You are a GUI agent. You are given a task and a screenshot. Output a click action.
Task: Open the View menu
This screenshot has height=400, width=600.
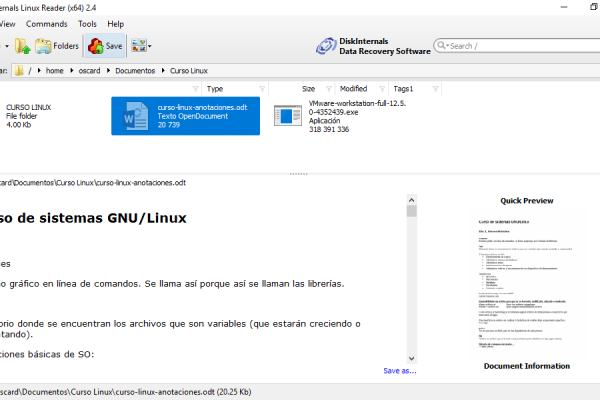[7, 24]
